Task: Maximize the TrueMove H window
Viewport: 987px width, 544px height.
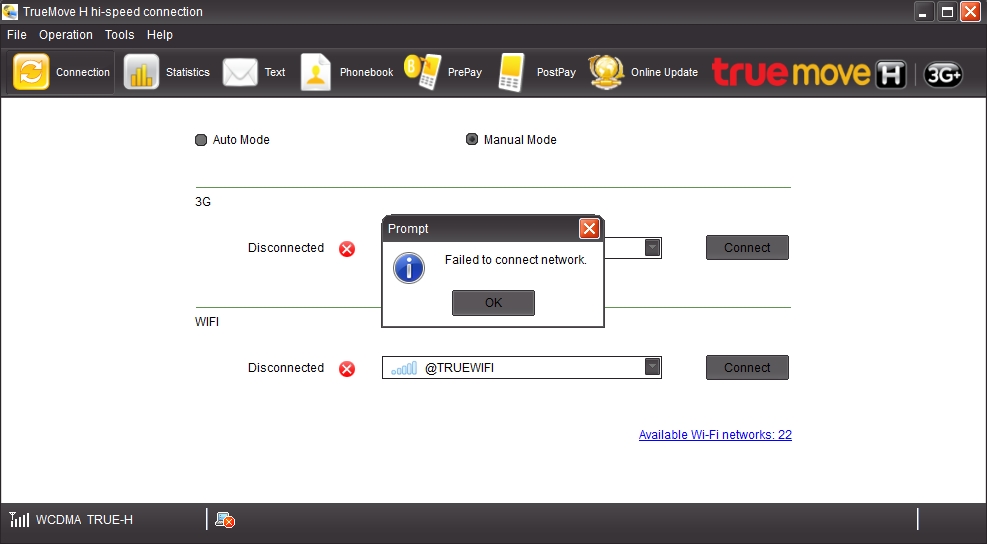Action: [x=947, y=12]
